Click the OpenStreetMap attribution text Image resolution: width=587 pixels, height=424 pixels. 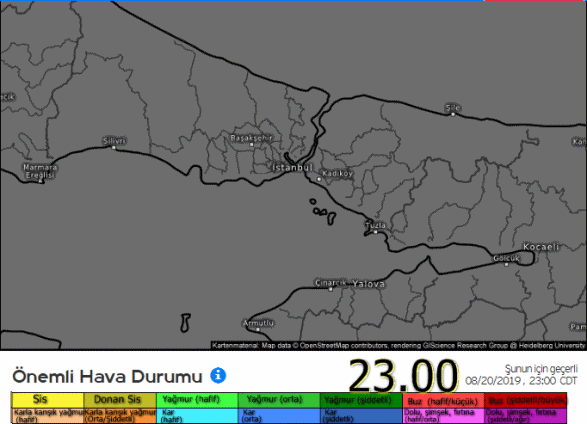(x=398, y=345)
